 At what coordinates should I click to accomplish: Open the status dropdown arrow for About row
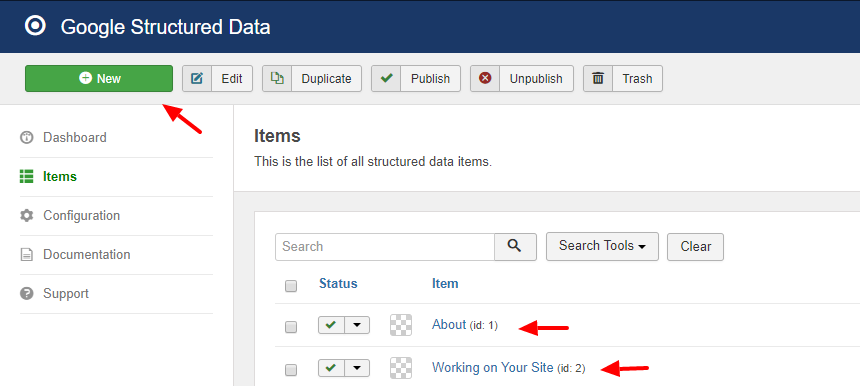pyautogui.click(x=357, y=325)
